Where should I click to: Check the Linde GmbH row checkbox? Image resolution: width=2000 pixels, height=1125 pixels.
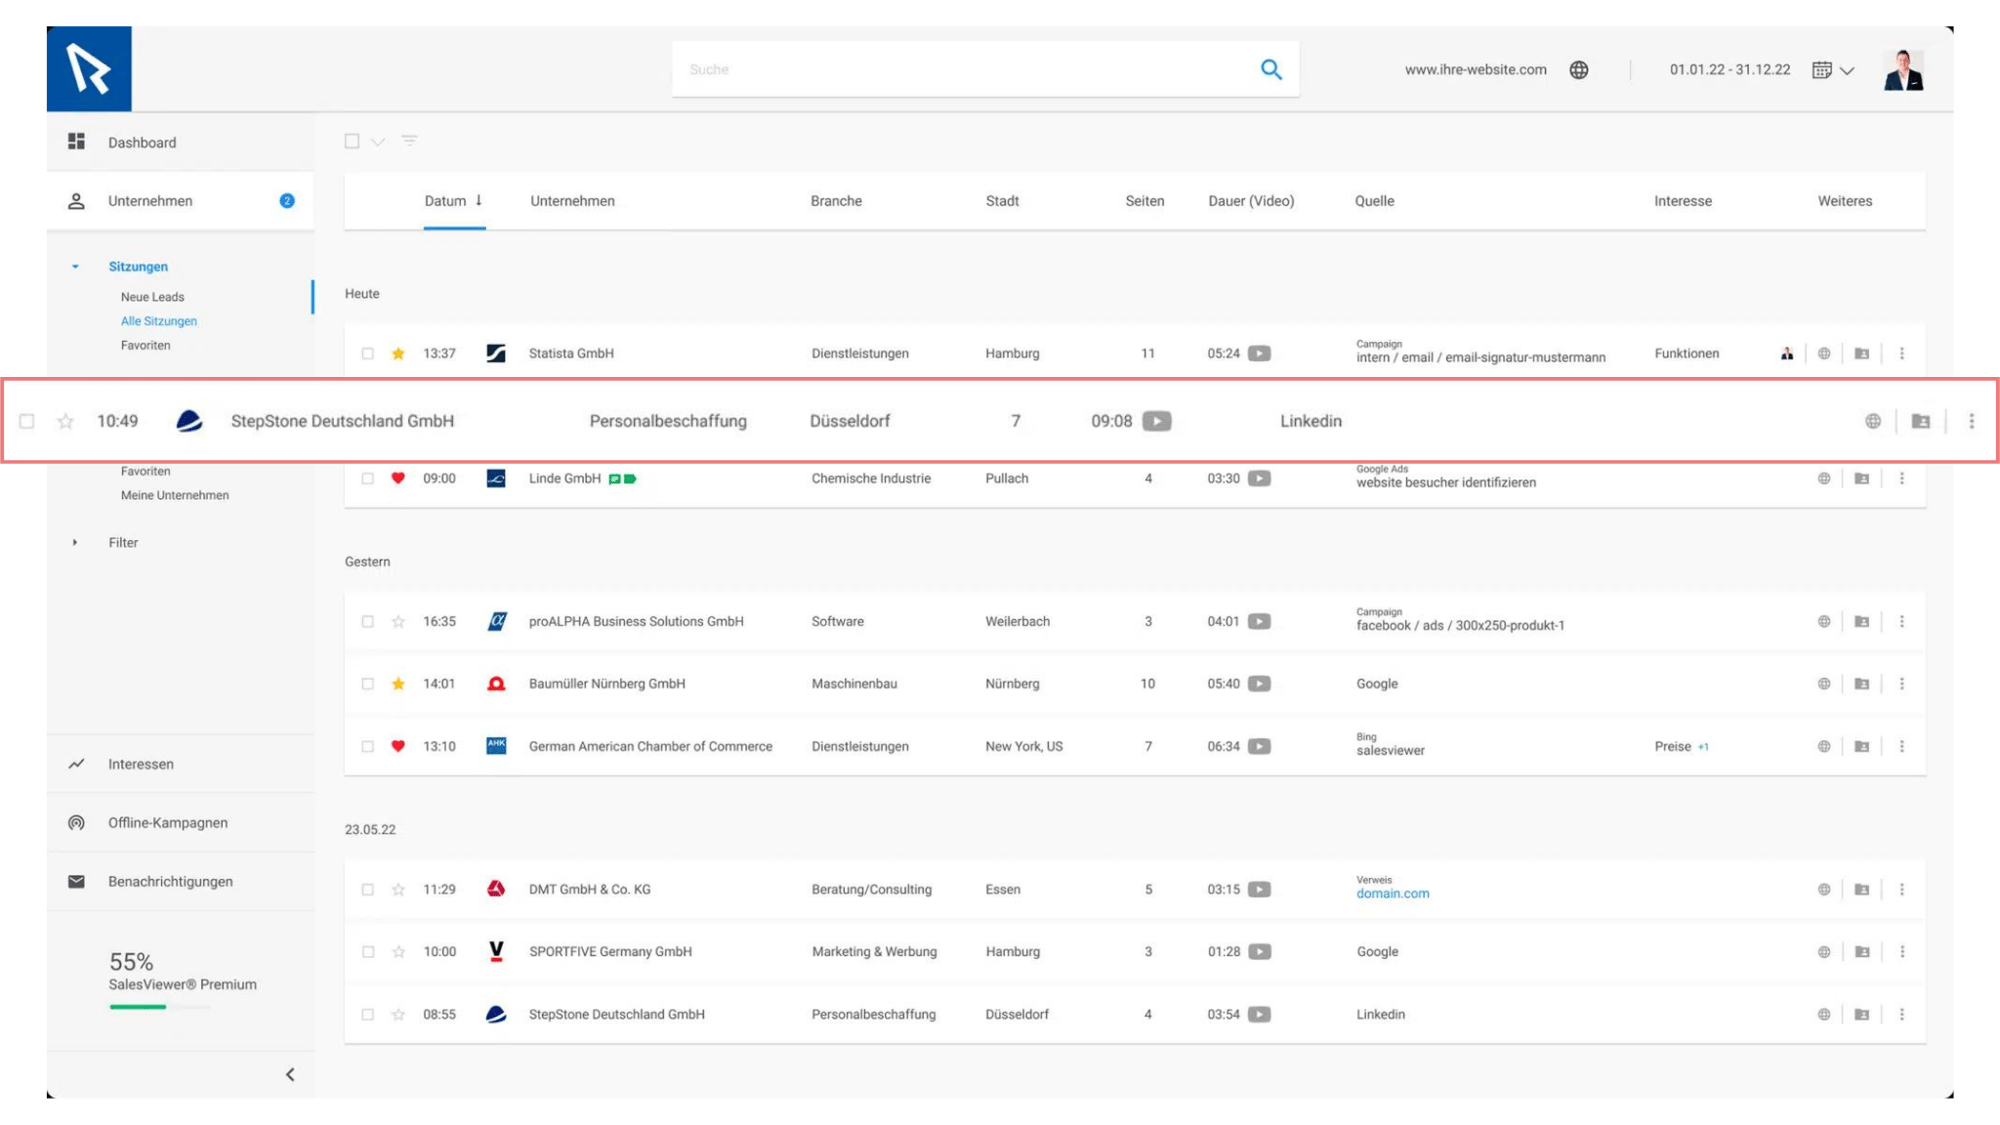(x=368, y=478)
